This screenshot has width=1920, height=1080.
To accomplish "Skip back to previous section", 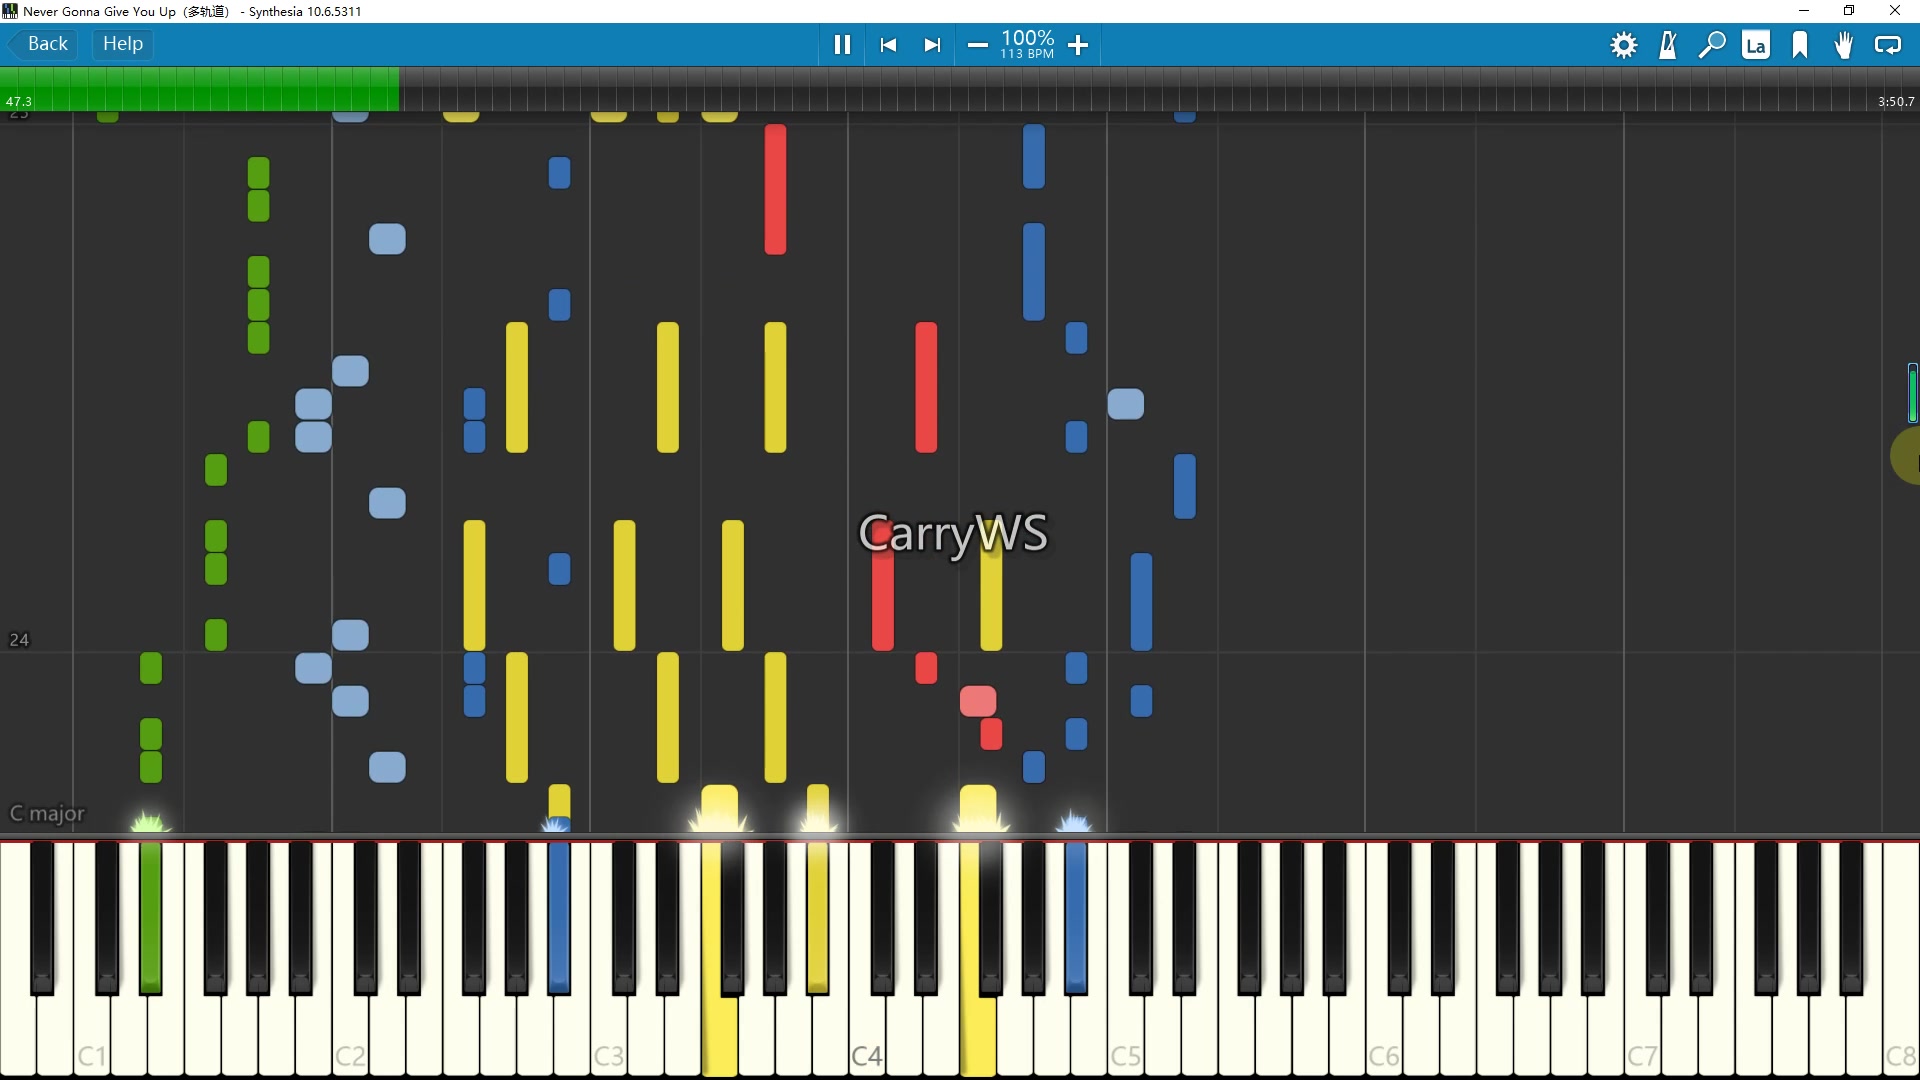I will click(888, 45).
